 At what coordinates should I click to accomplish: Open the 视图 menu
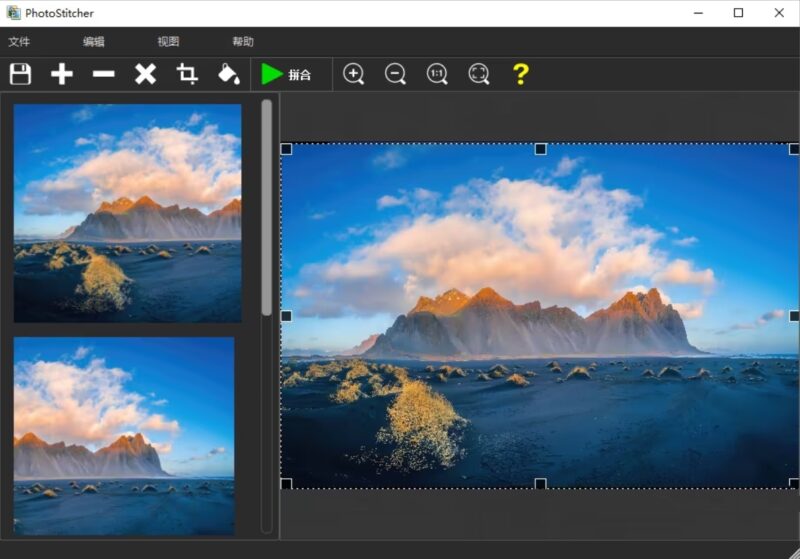[x=168, y=42]
